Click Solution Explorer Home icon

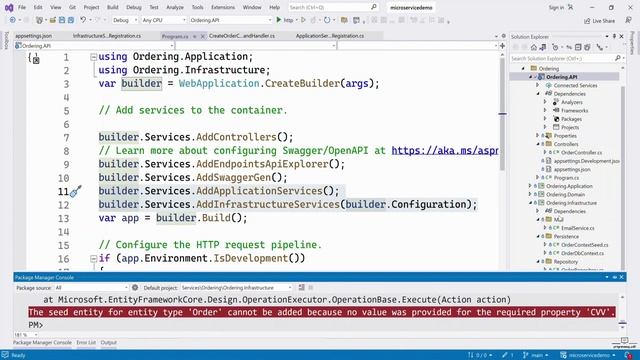tap(533, 47)
